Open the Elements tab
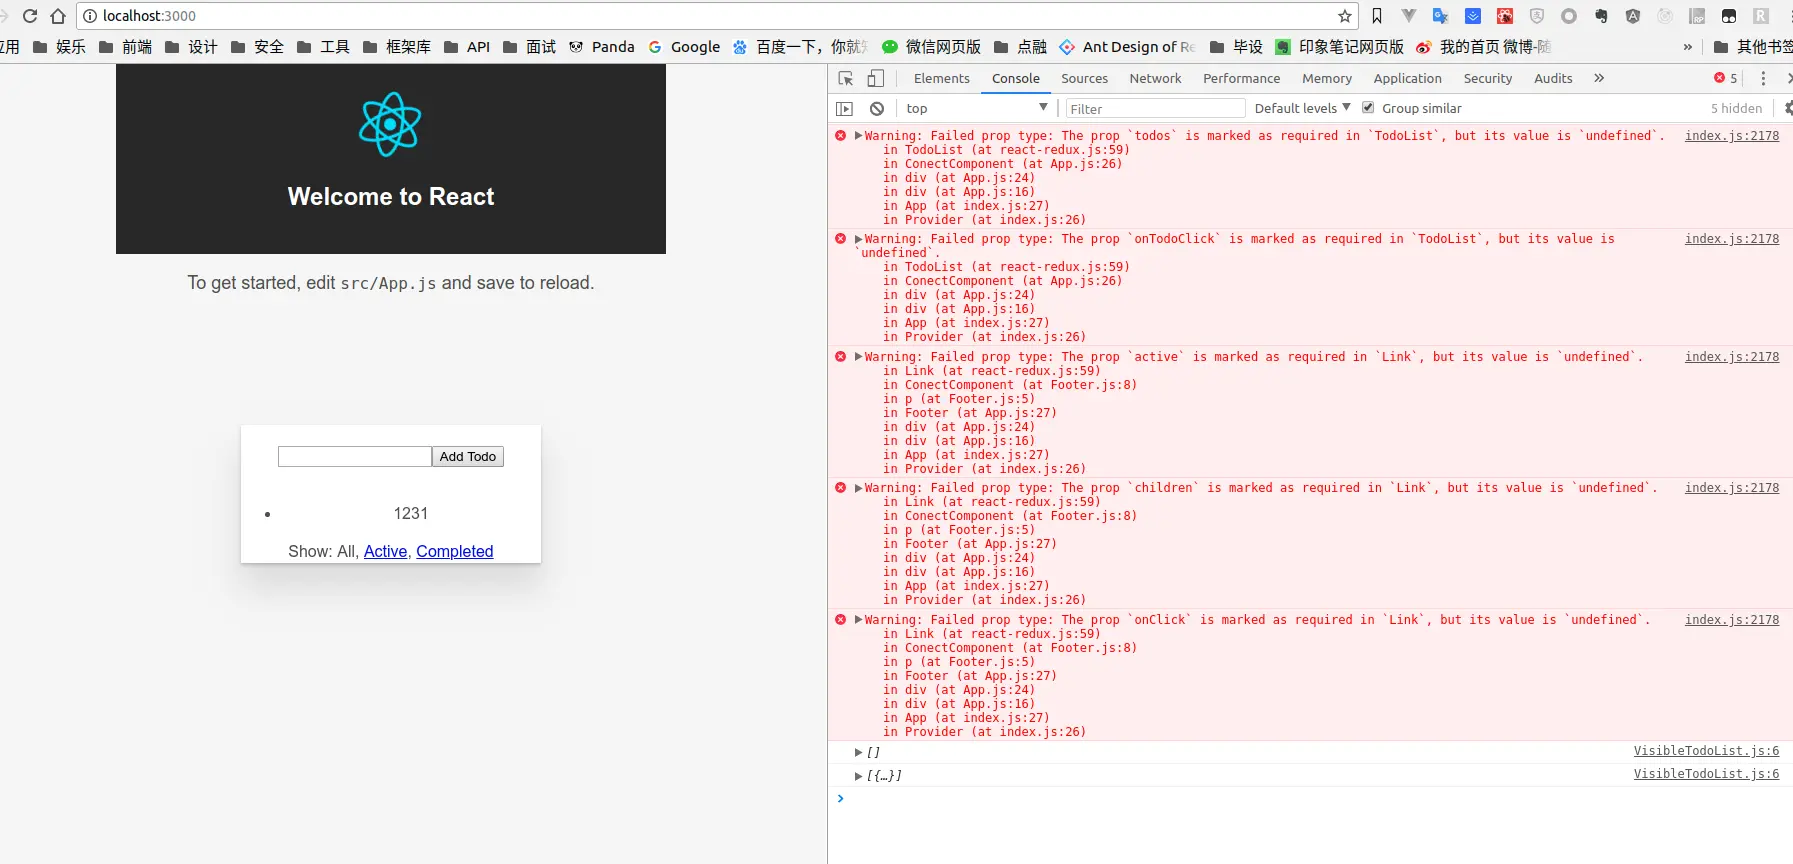1793x864 pixels. tap(941, 79)
